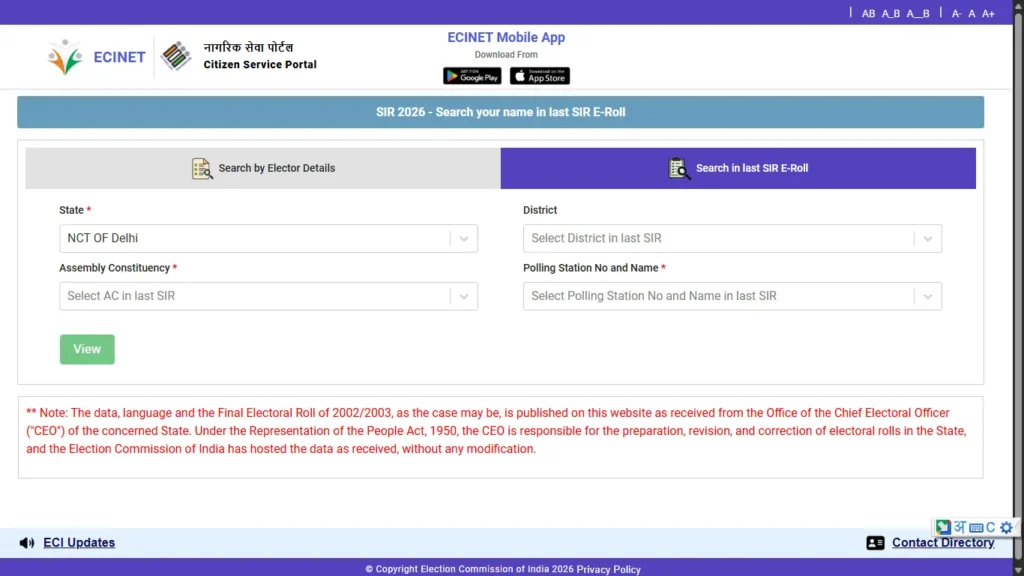Set medium letter spacing A_B
Viewport: 1024px width, 576px height.
click(x=891, y=13)
